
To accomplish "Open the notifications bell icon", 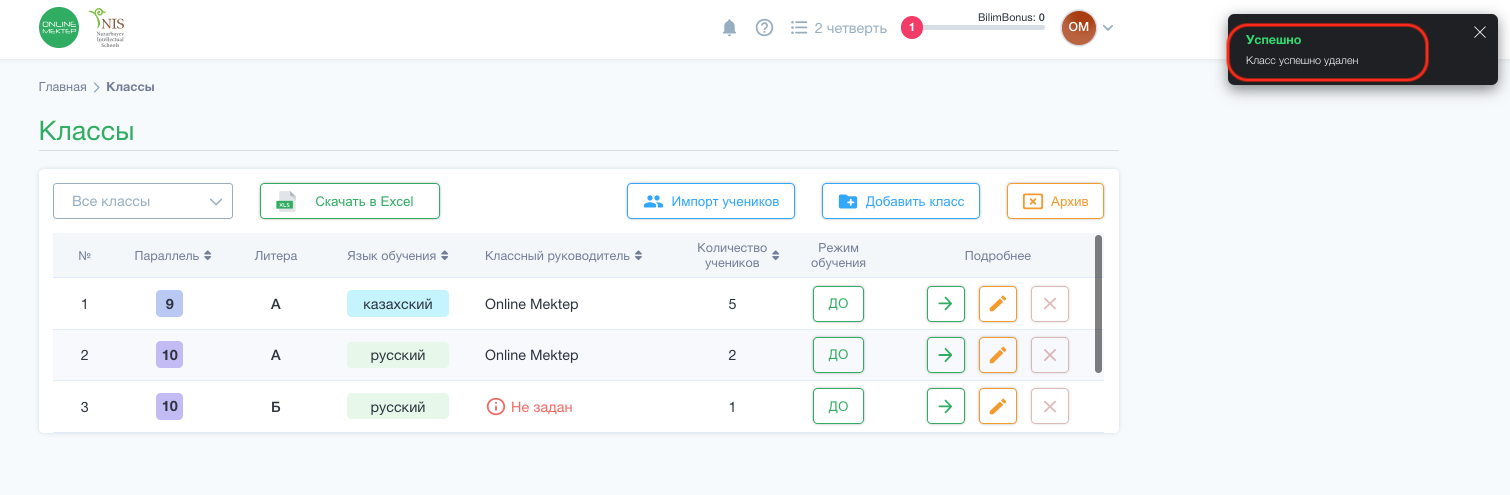I will point(729,28).
